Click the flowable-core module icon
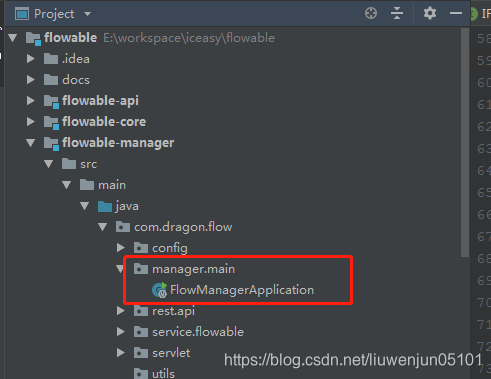Image resolution: width=491 pixels, height=379 pixels. click(51, 122)
